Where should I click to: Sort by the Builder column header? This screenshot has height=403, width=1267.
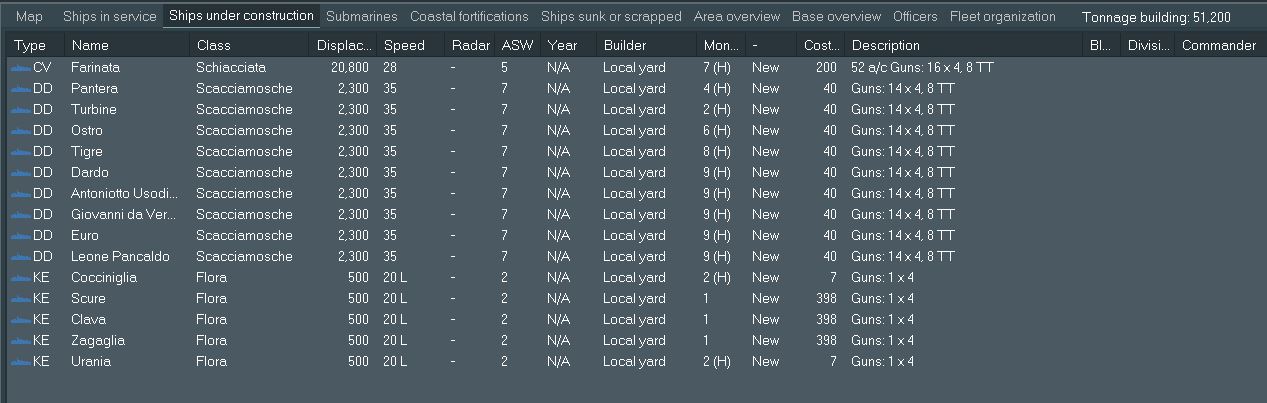pos(647,45)
